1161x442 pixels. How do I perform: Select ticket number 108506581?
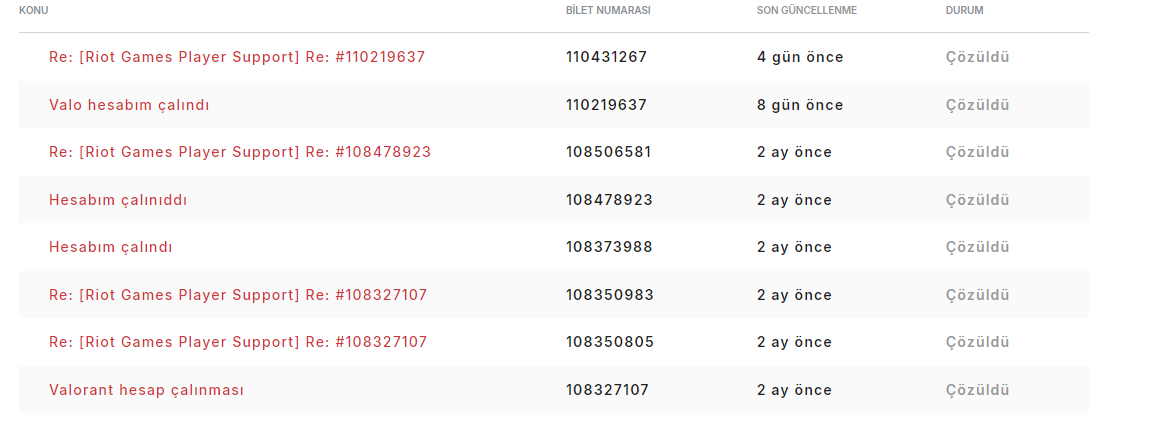point(609,153)
